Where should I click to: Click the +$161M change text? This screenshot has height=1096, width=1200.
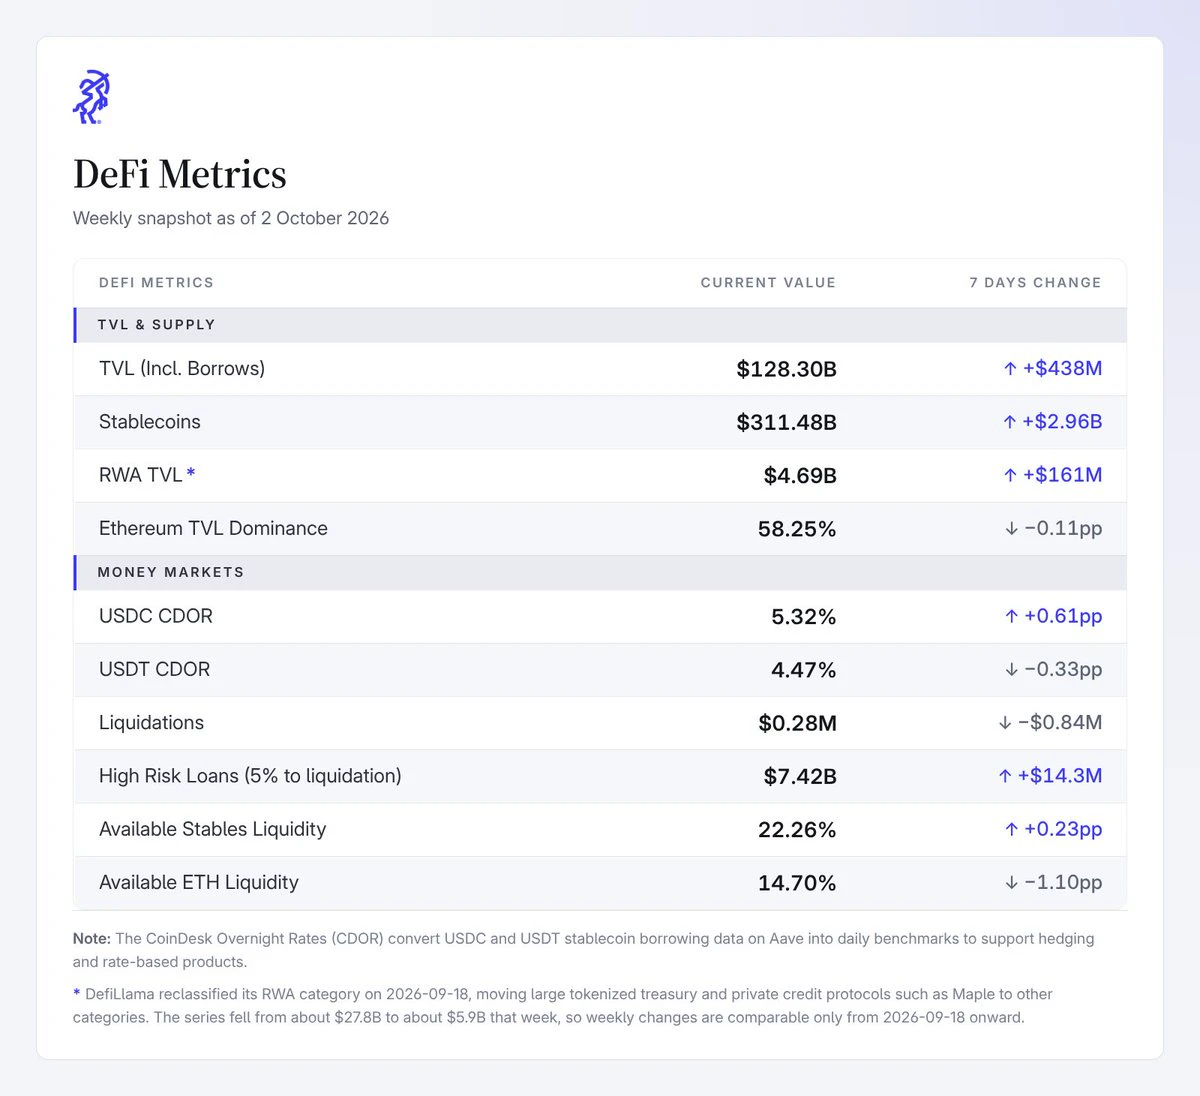(1063, 474)
